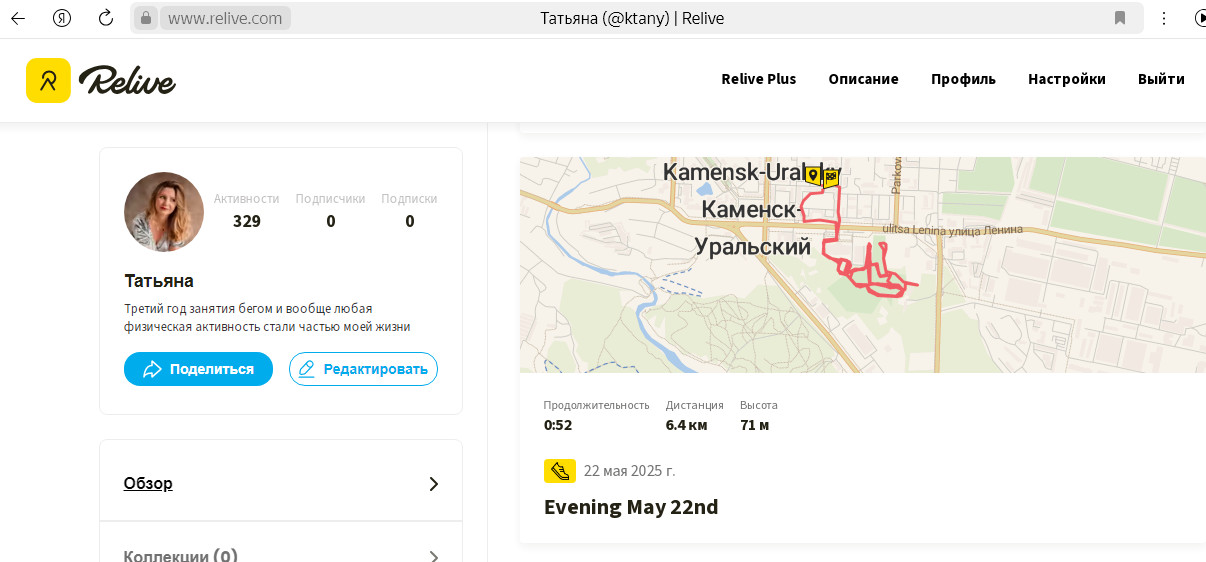Go to the Профиль menu item
The width and height of the screenshot is (1206, 562).
tap(963, 79)
